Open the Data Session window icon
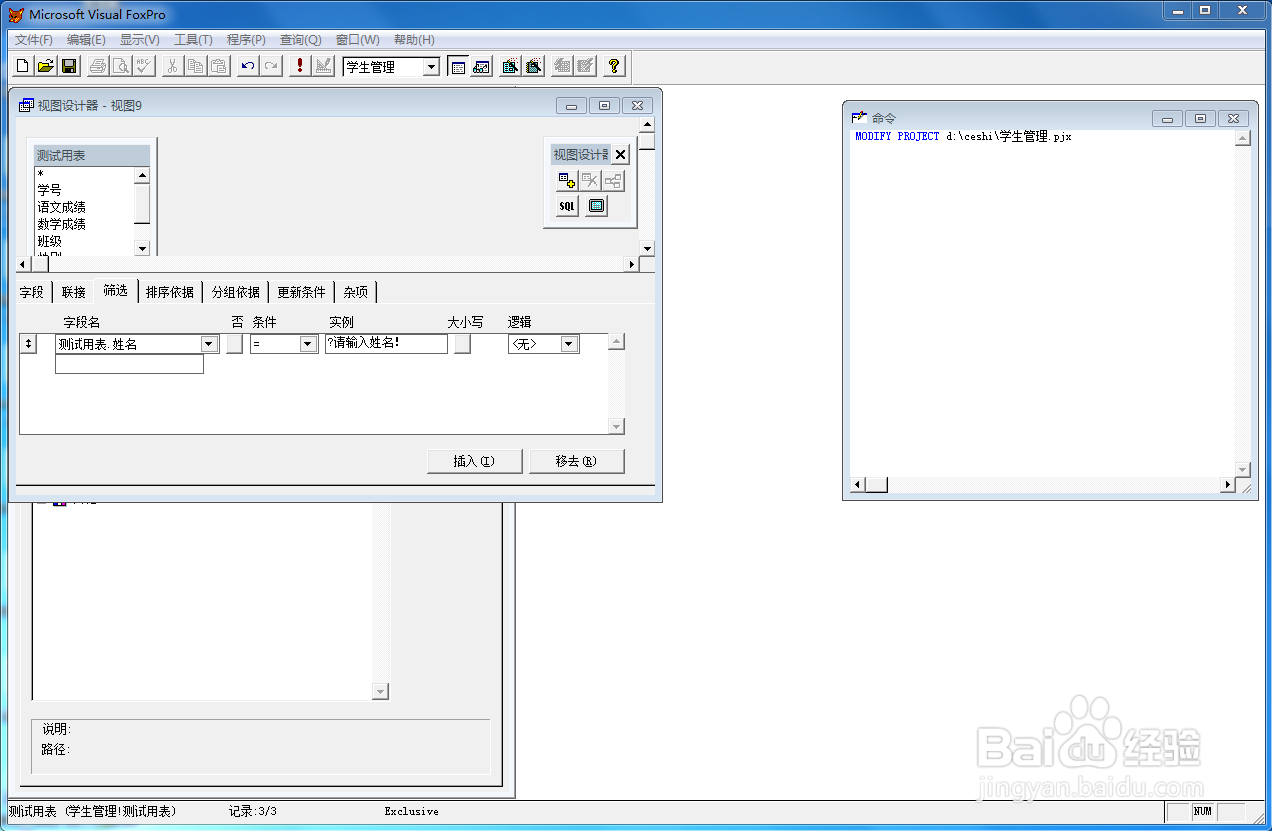Viewport: 1272px width, 831px height. pyautogui.click(x=482, y=67)
